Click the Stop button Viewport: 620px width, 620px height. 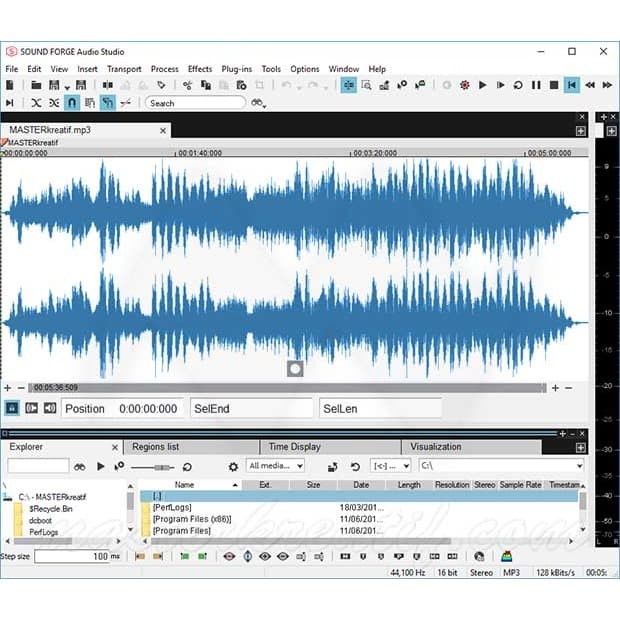tap(554, 85)
